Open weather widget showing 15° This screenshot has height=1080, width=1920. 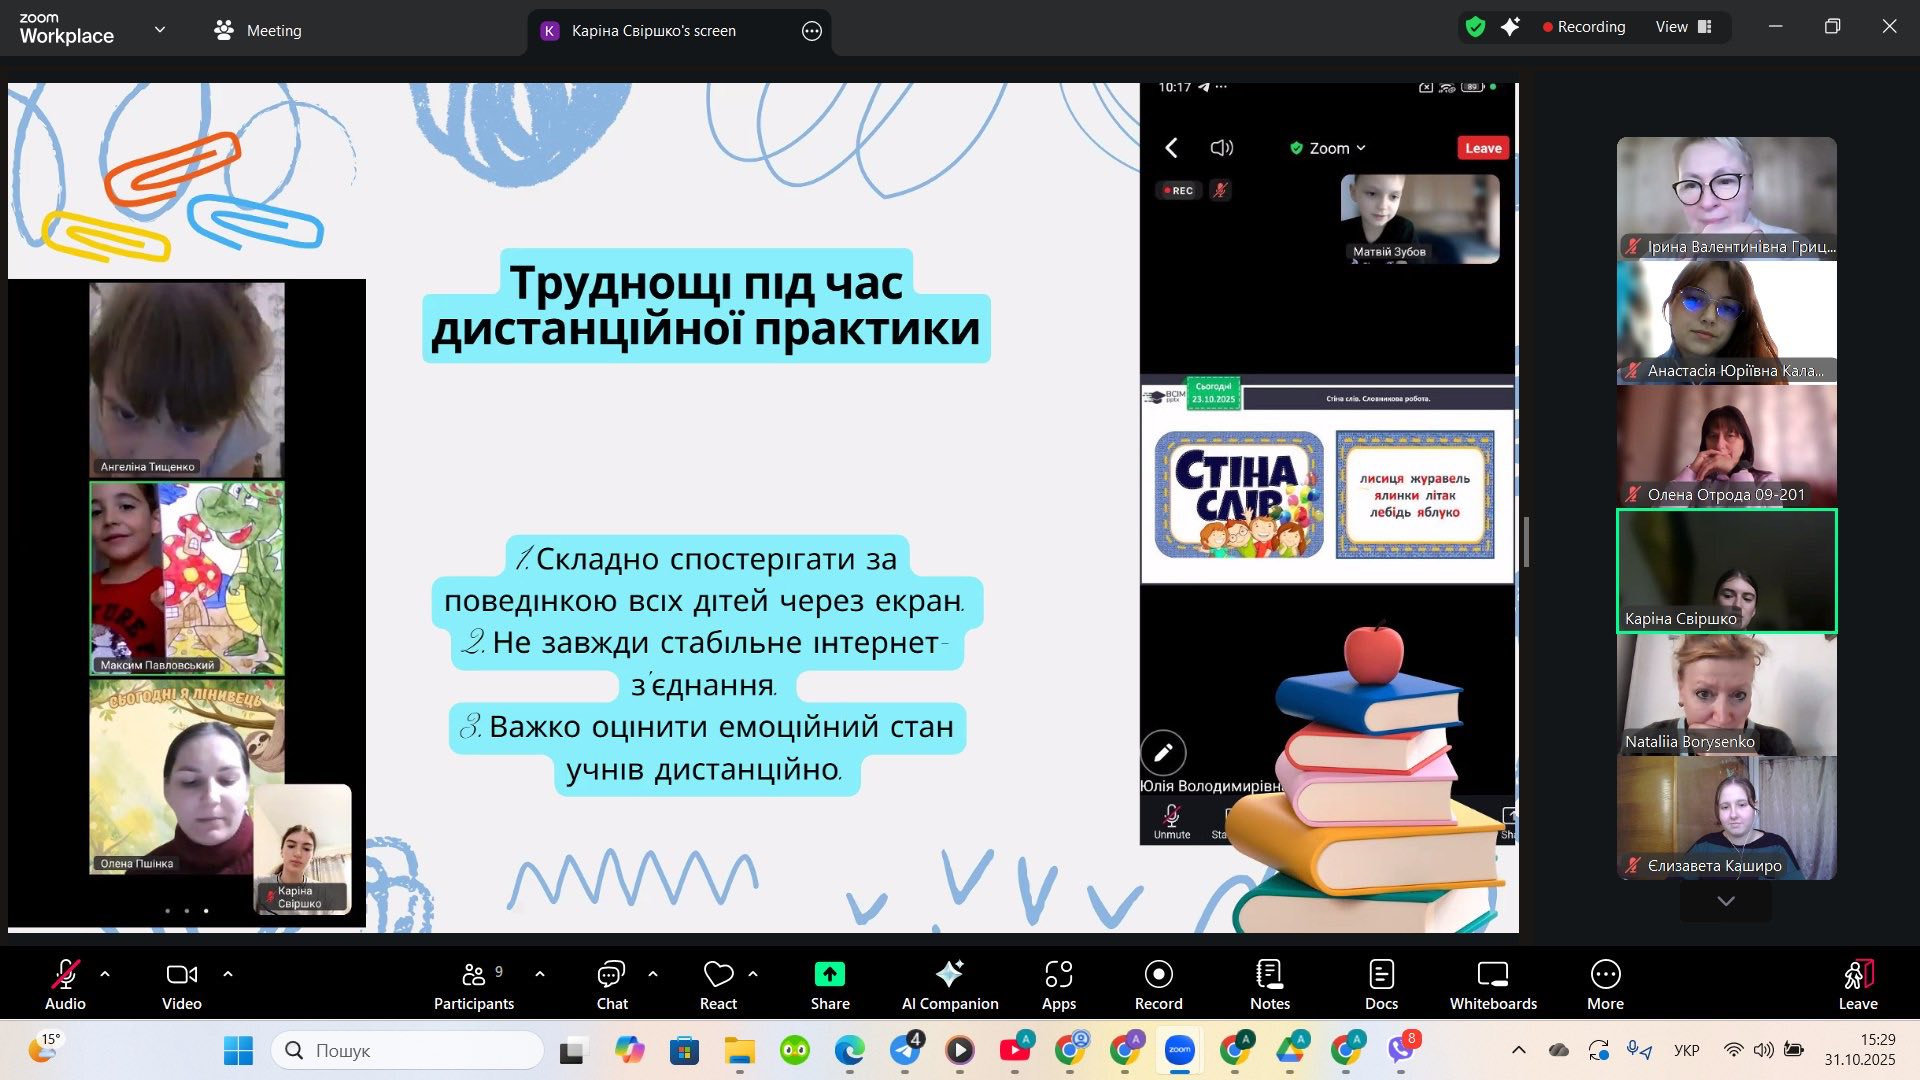pos(43,1049)
